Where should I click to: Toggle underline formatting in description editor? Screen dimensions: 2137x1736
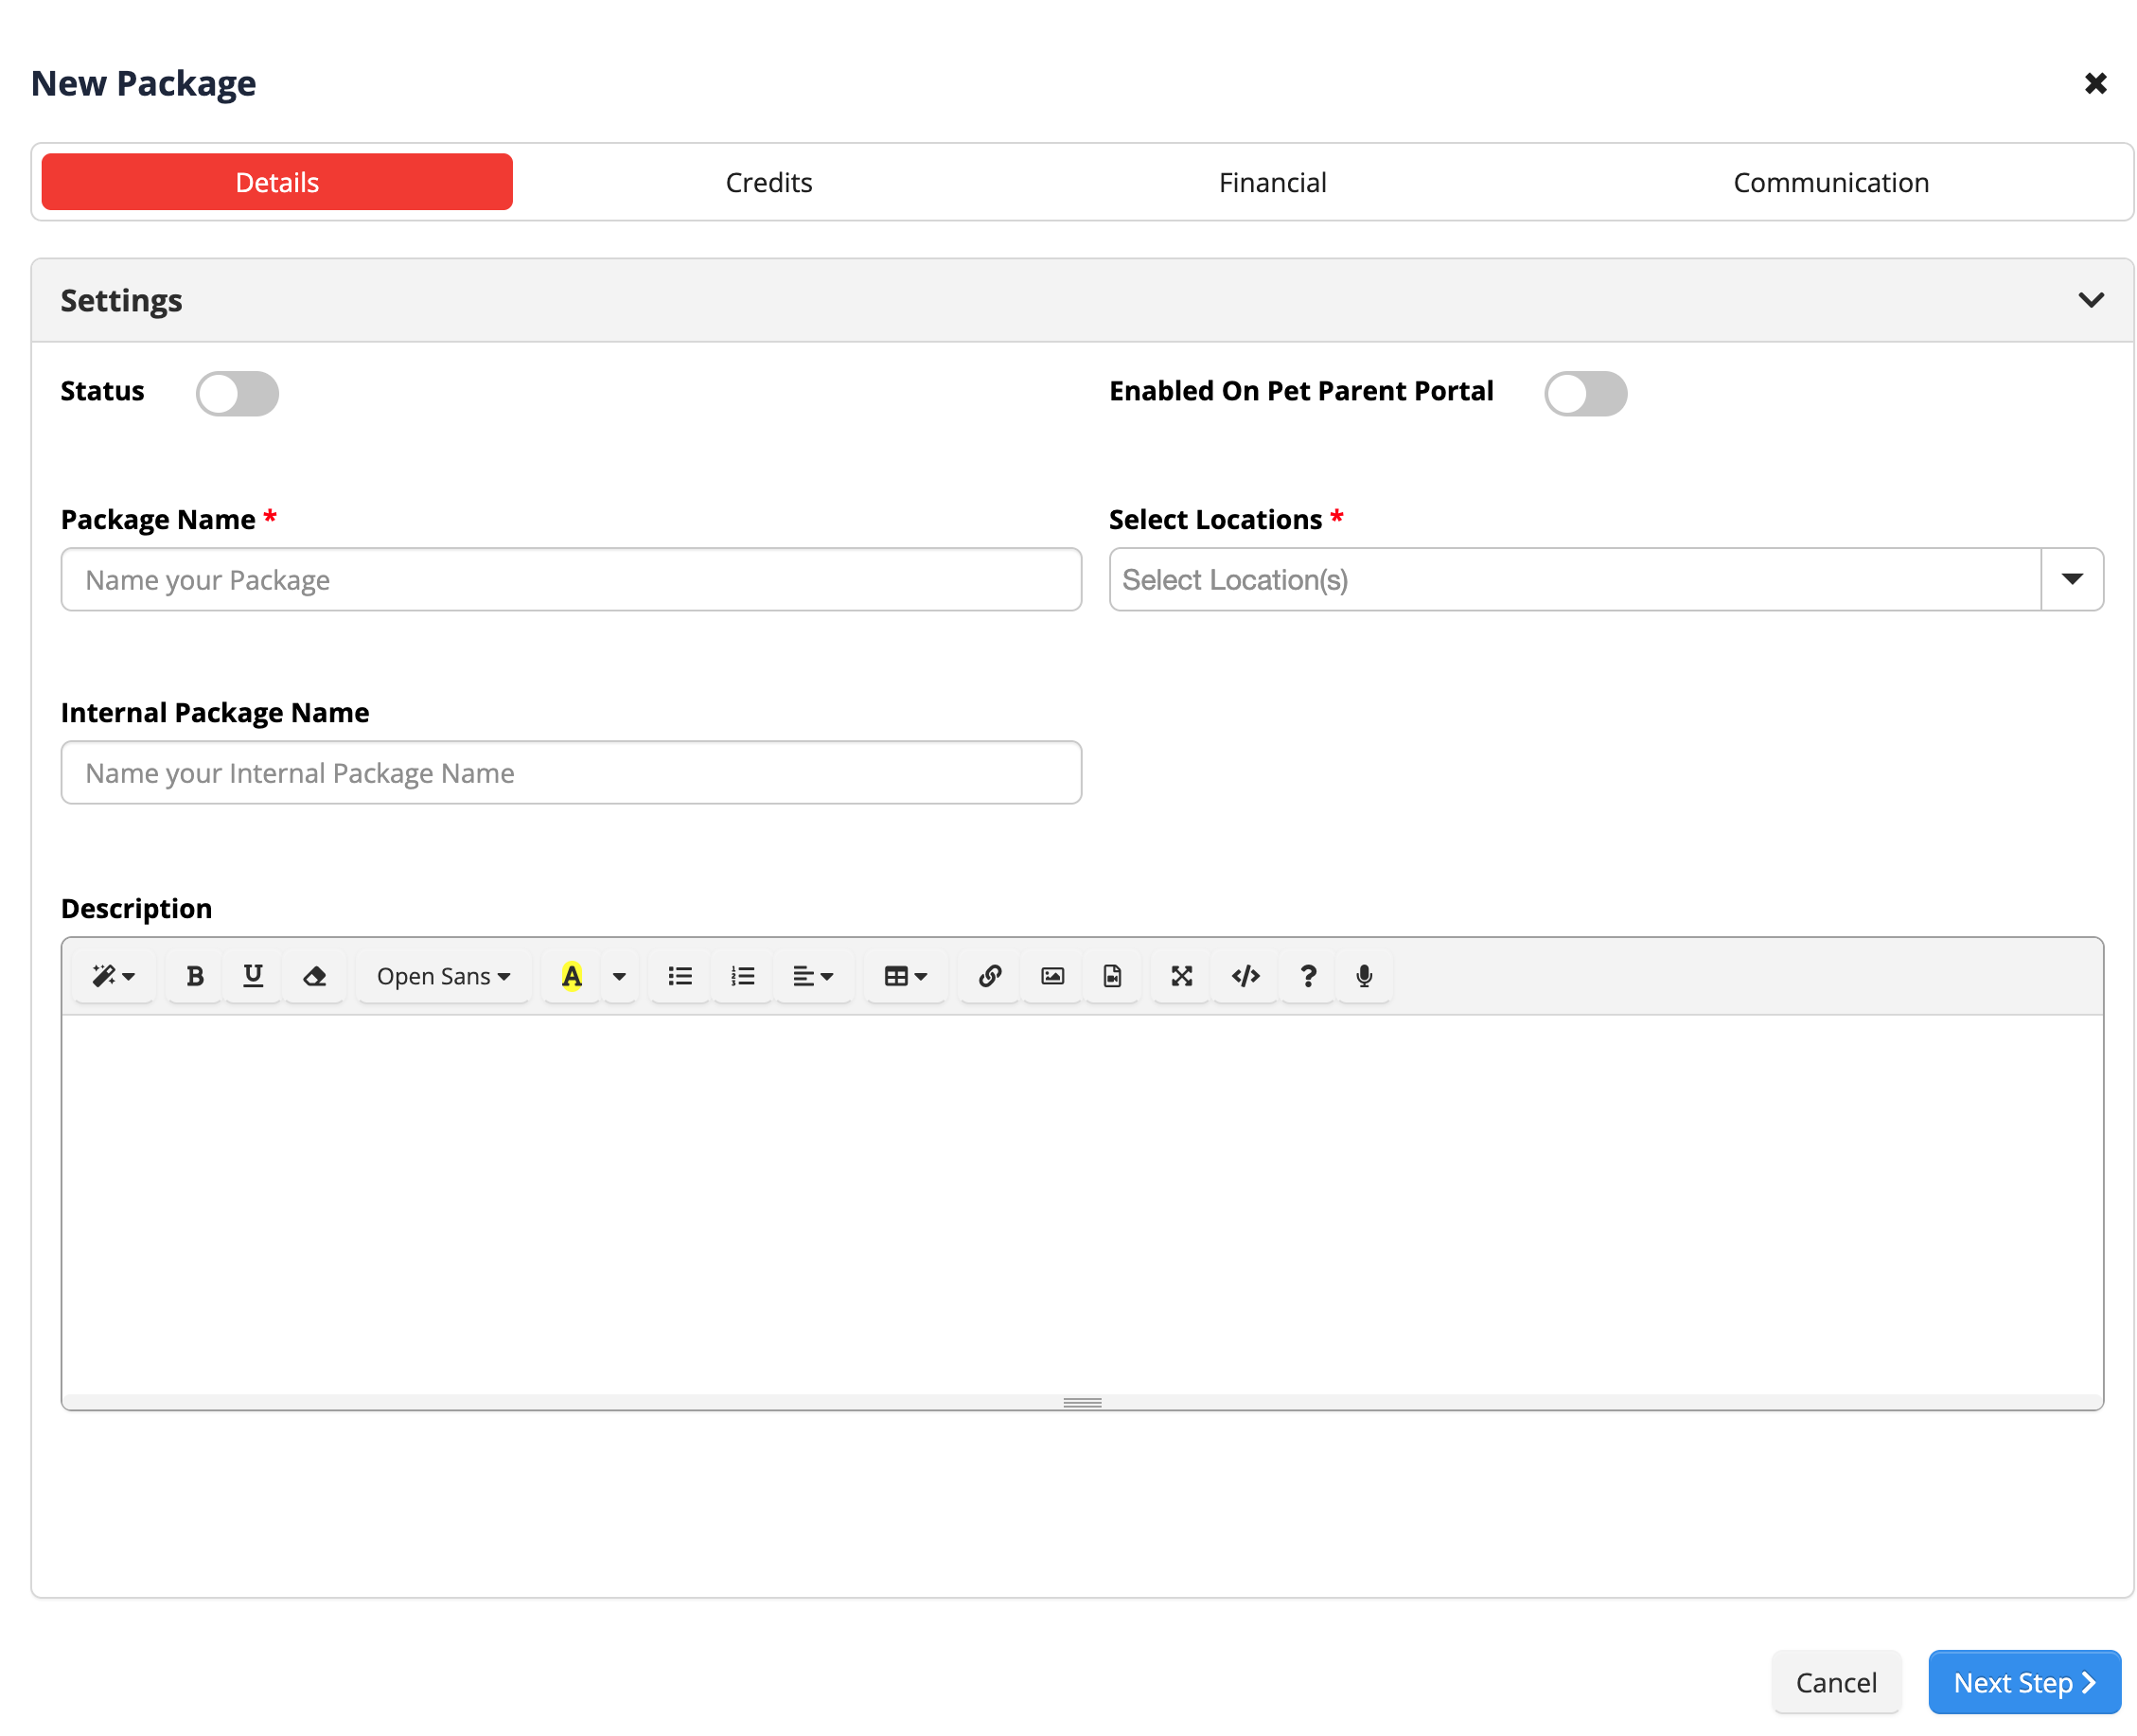click(x=253, y=976)
